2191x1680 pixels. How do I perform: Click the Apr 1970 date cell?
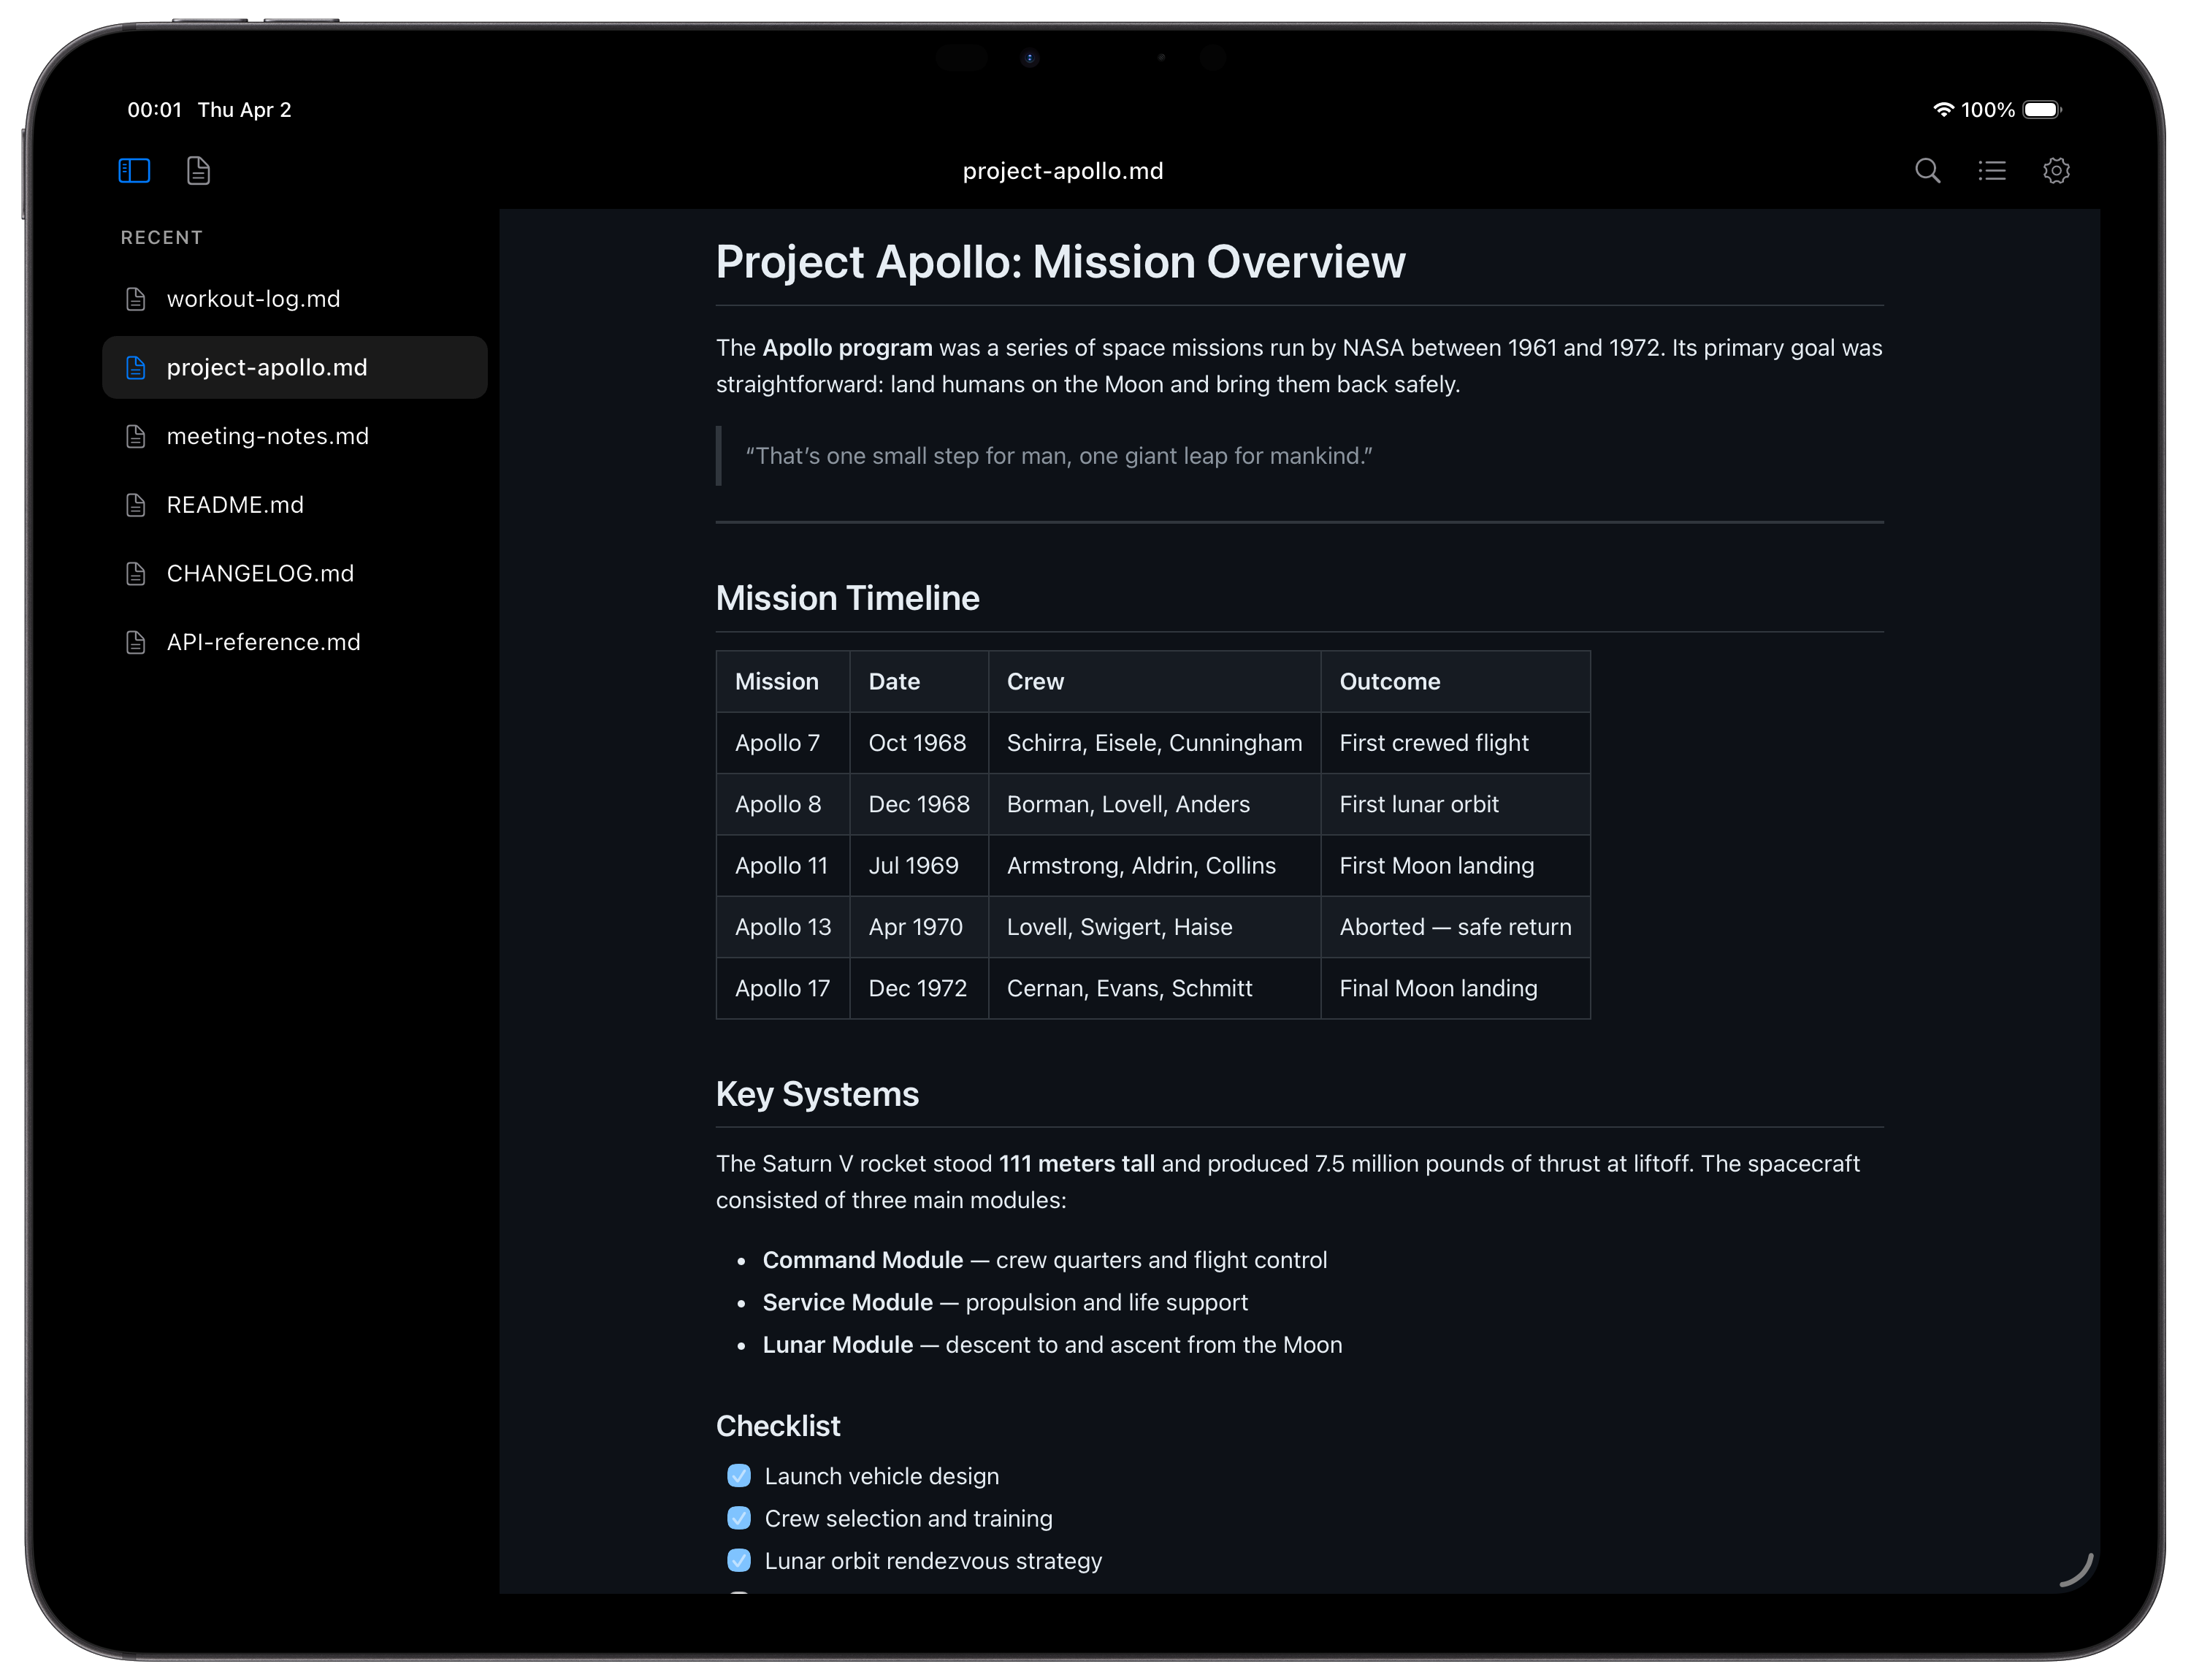click(919, 927)
